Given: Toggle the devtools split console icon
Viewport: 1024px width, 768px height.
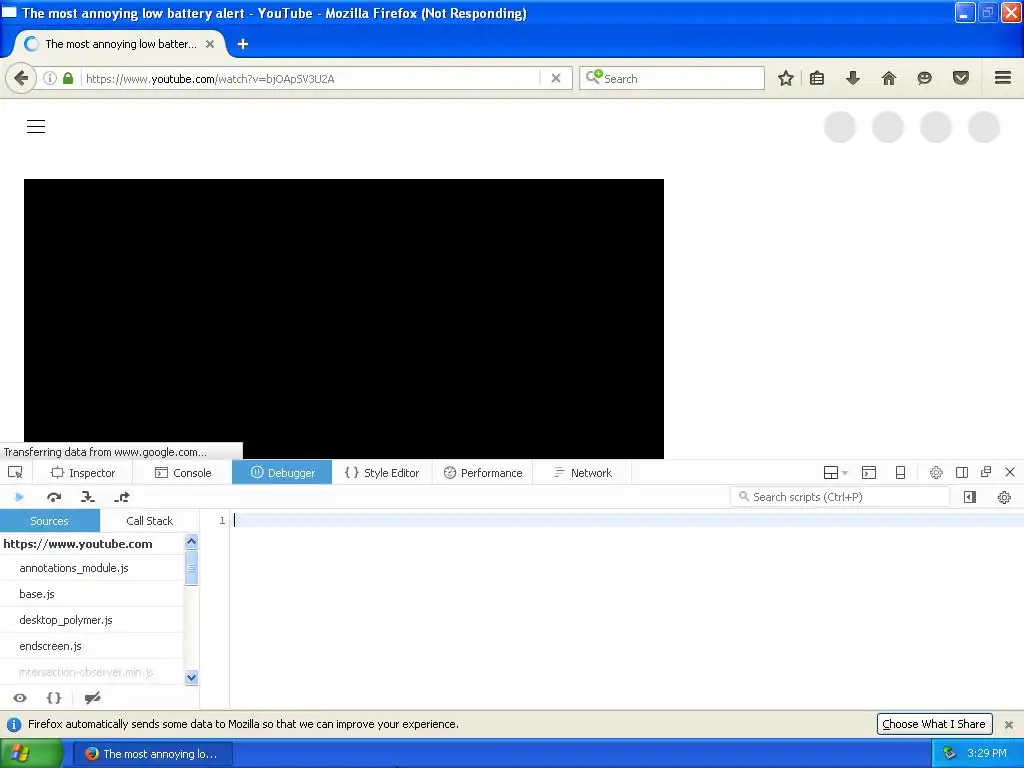Looking at the screenshot, I should pyautogui.click(x=869, y=473).
